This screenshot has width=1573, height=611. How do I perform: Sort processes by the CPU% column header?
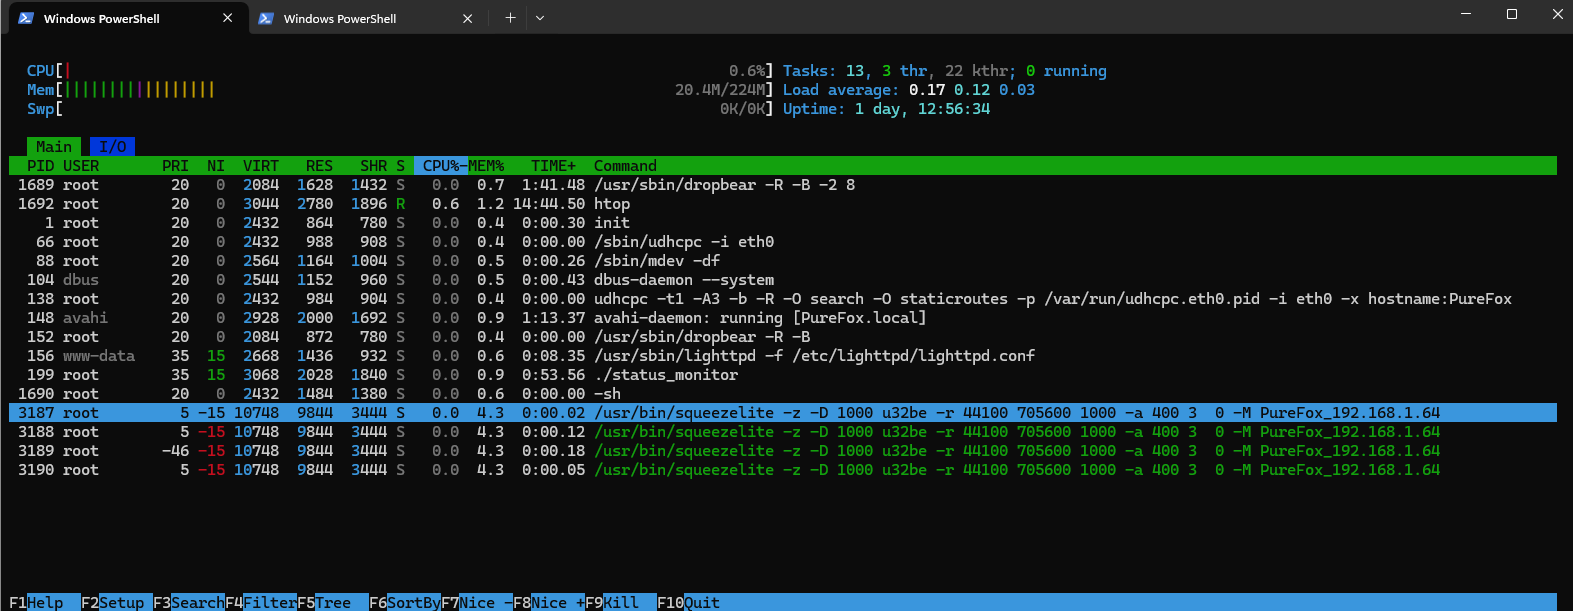pos(440,166)
